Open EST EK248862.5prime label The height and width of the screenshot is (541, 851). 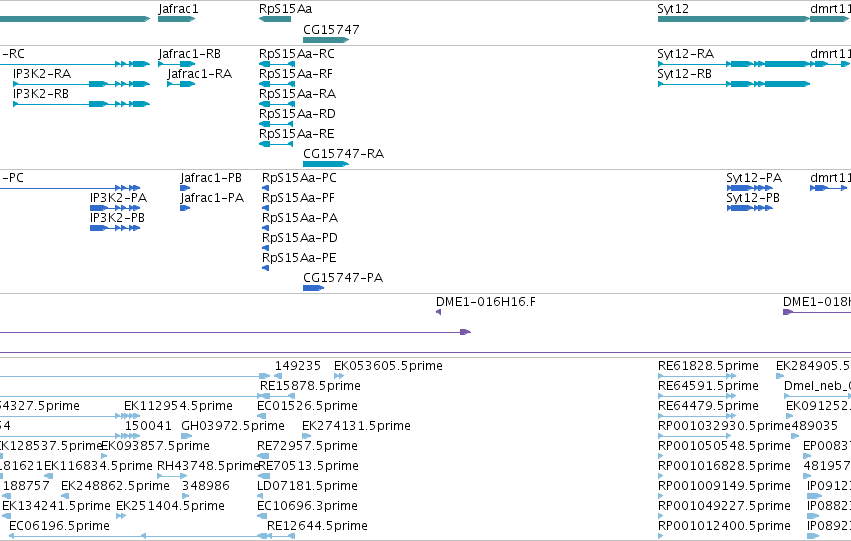115,486
